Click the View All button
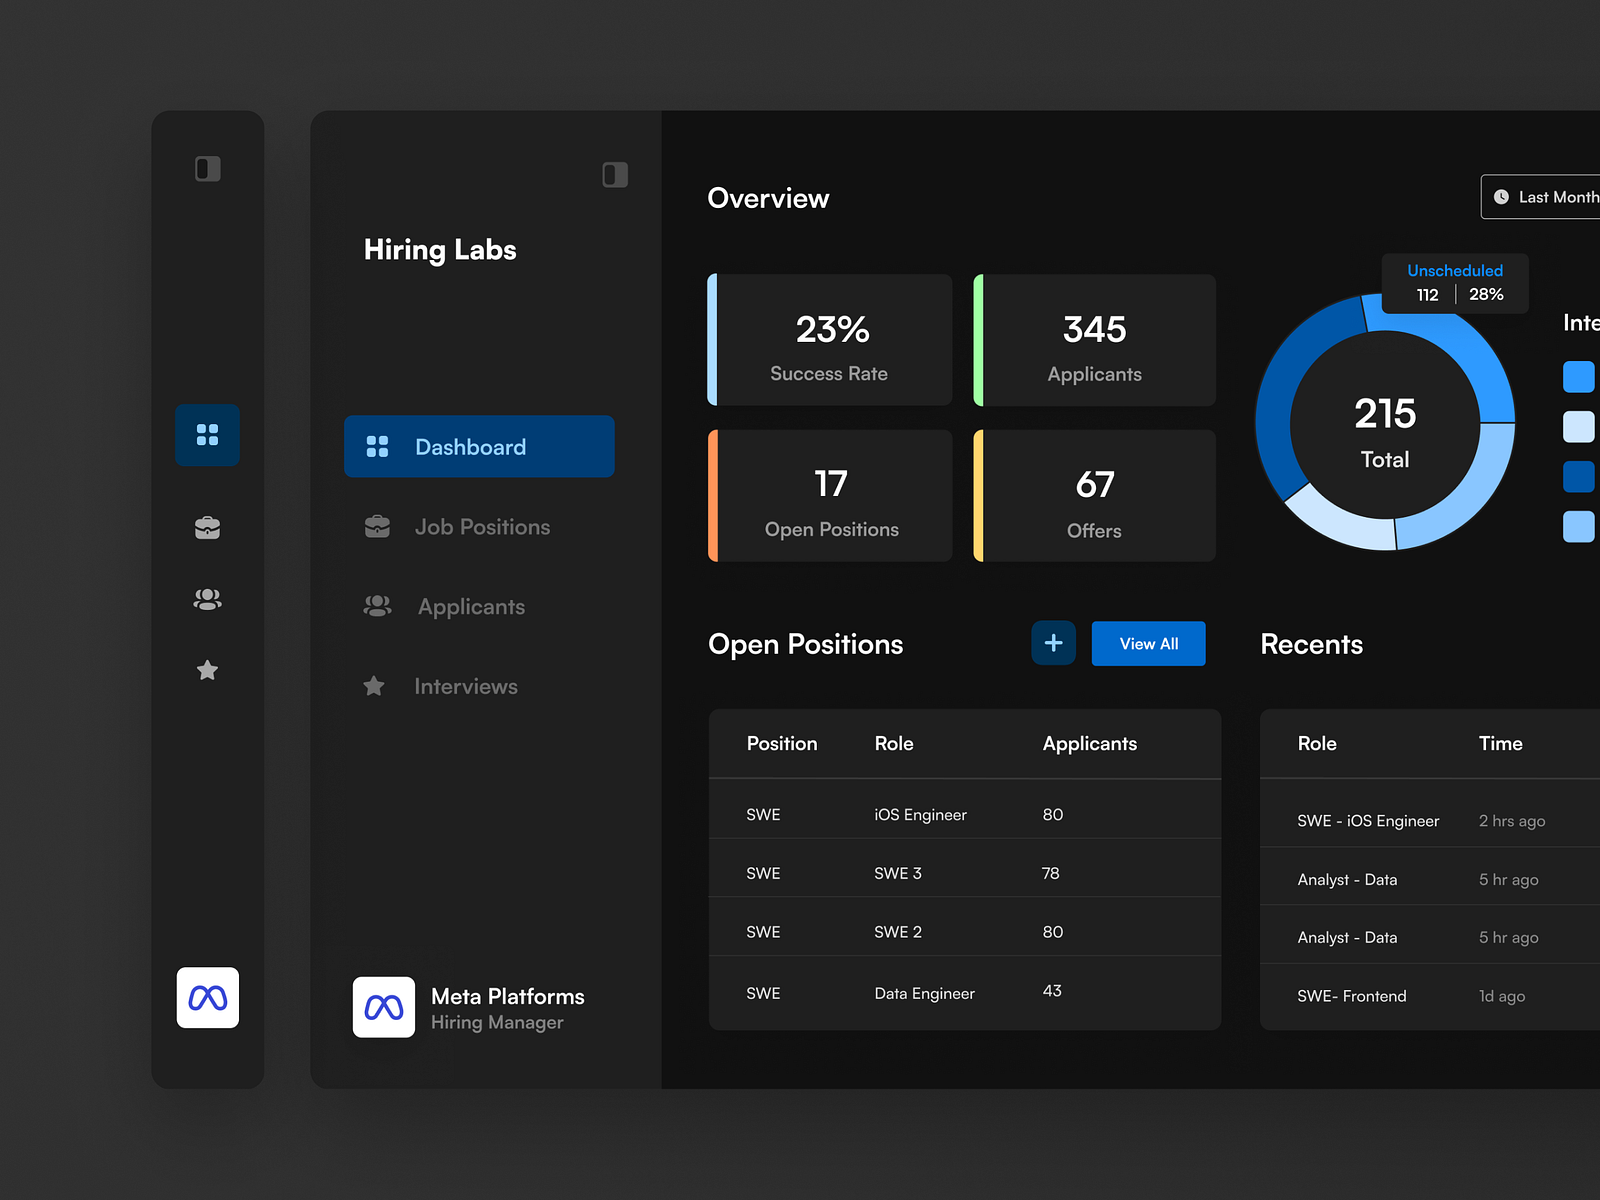 pyautogui.click(x=1147, y=643)
